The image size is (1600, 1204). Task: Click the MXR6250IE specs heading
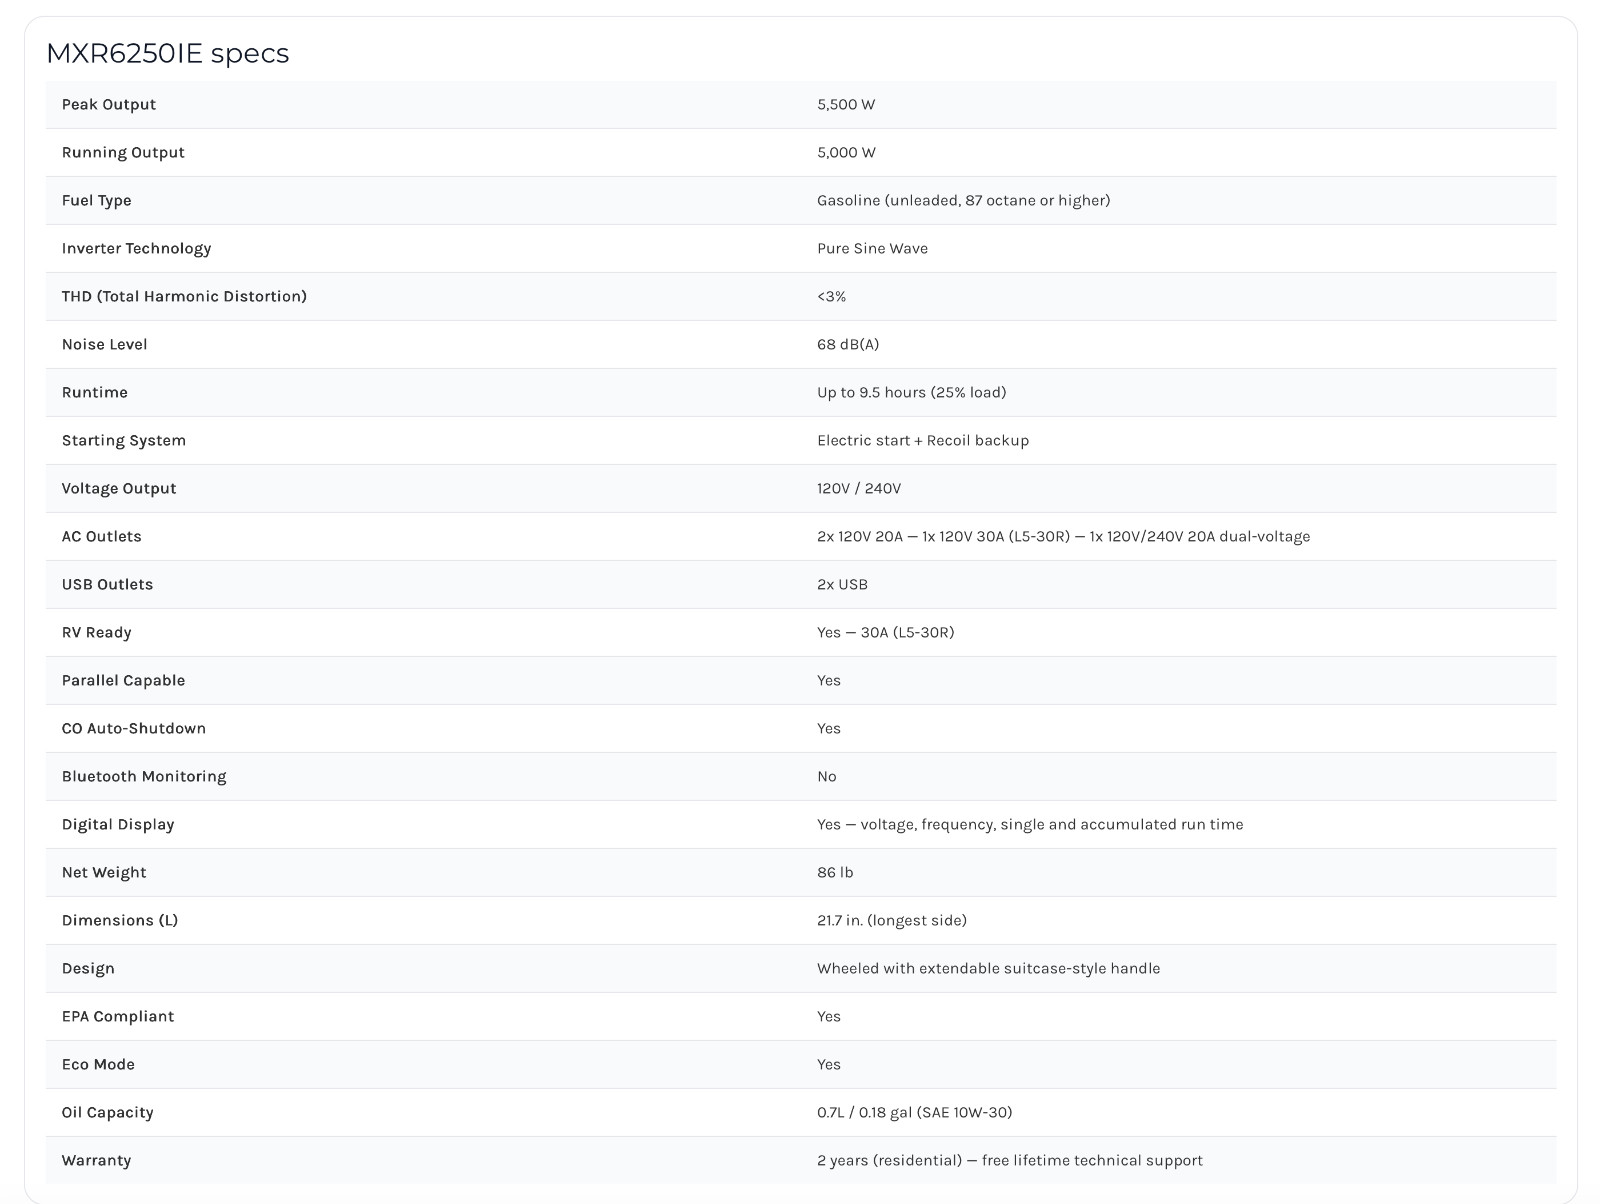167,53
